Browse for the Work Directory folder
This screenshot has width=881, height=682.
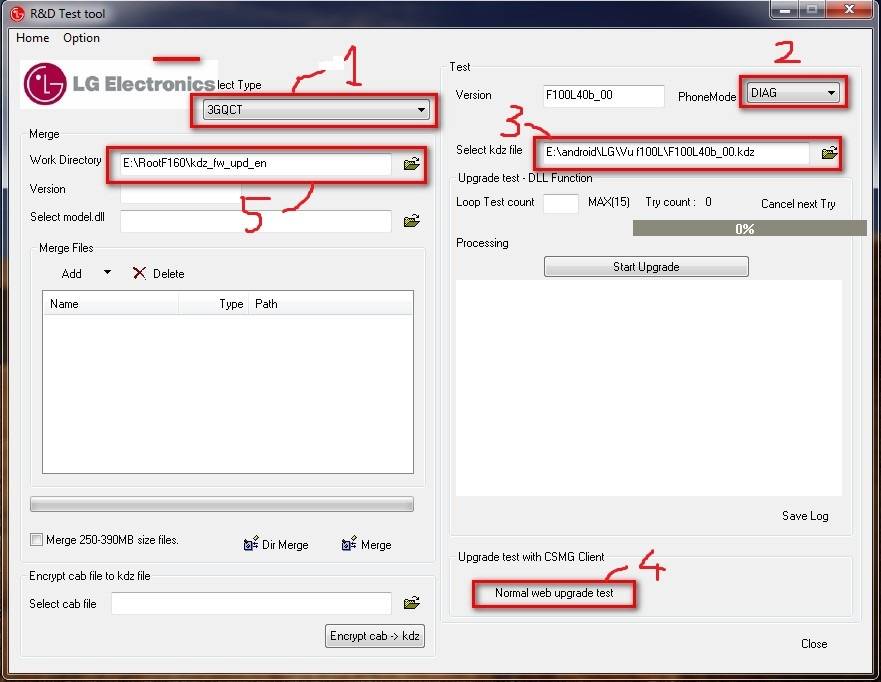point(412,164)
